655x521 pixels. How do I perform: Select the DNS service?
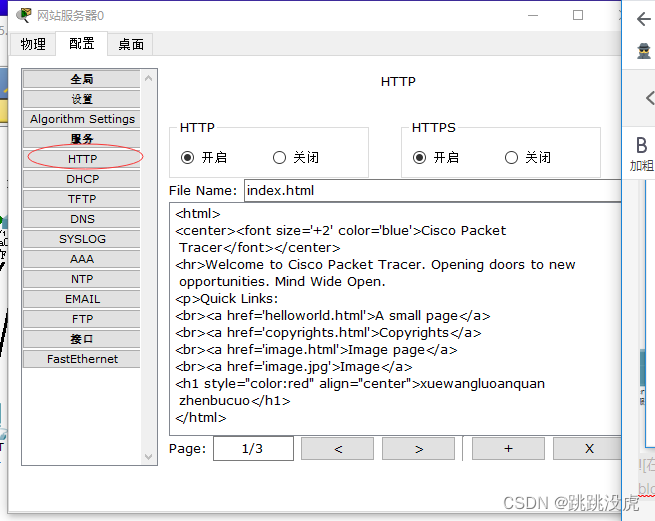82,219
